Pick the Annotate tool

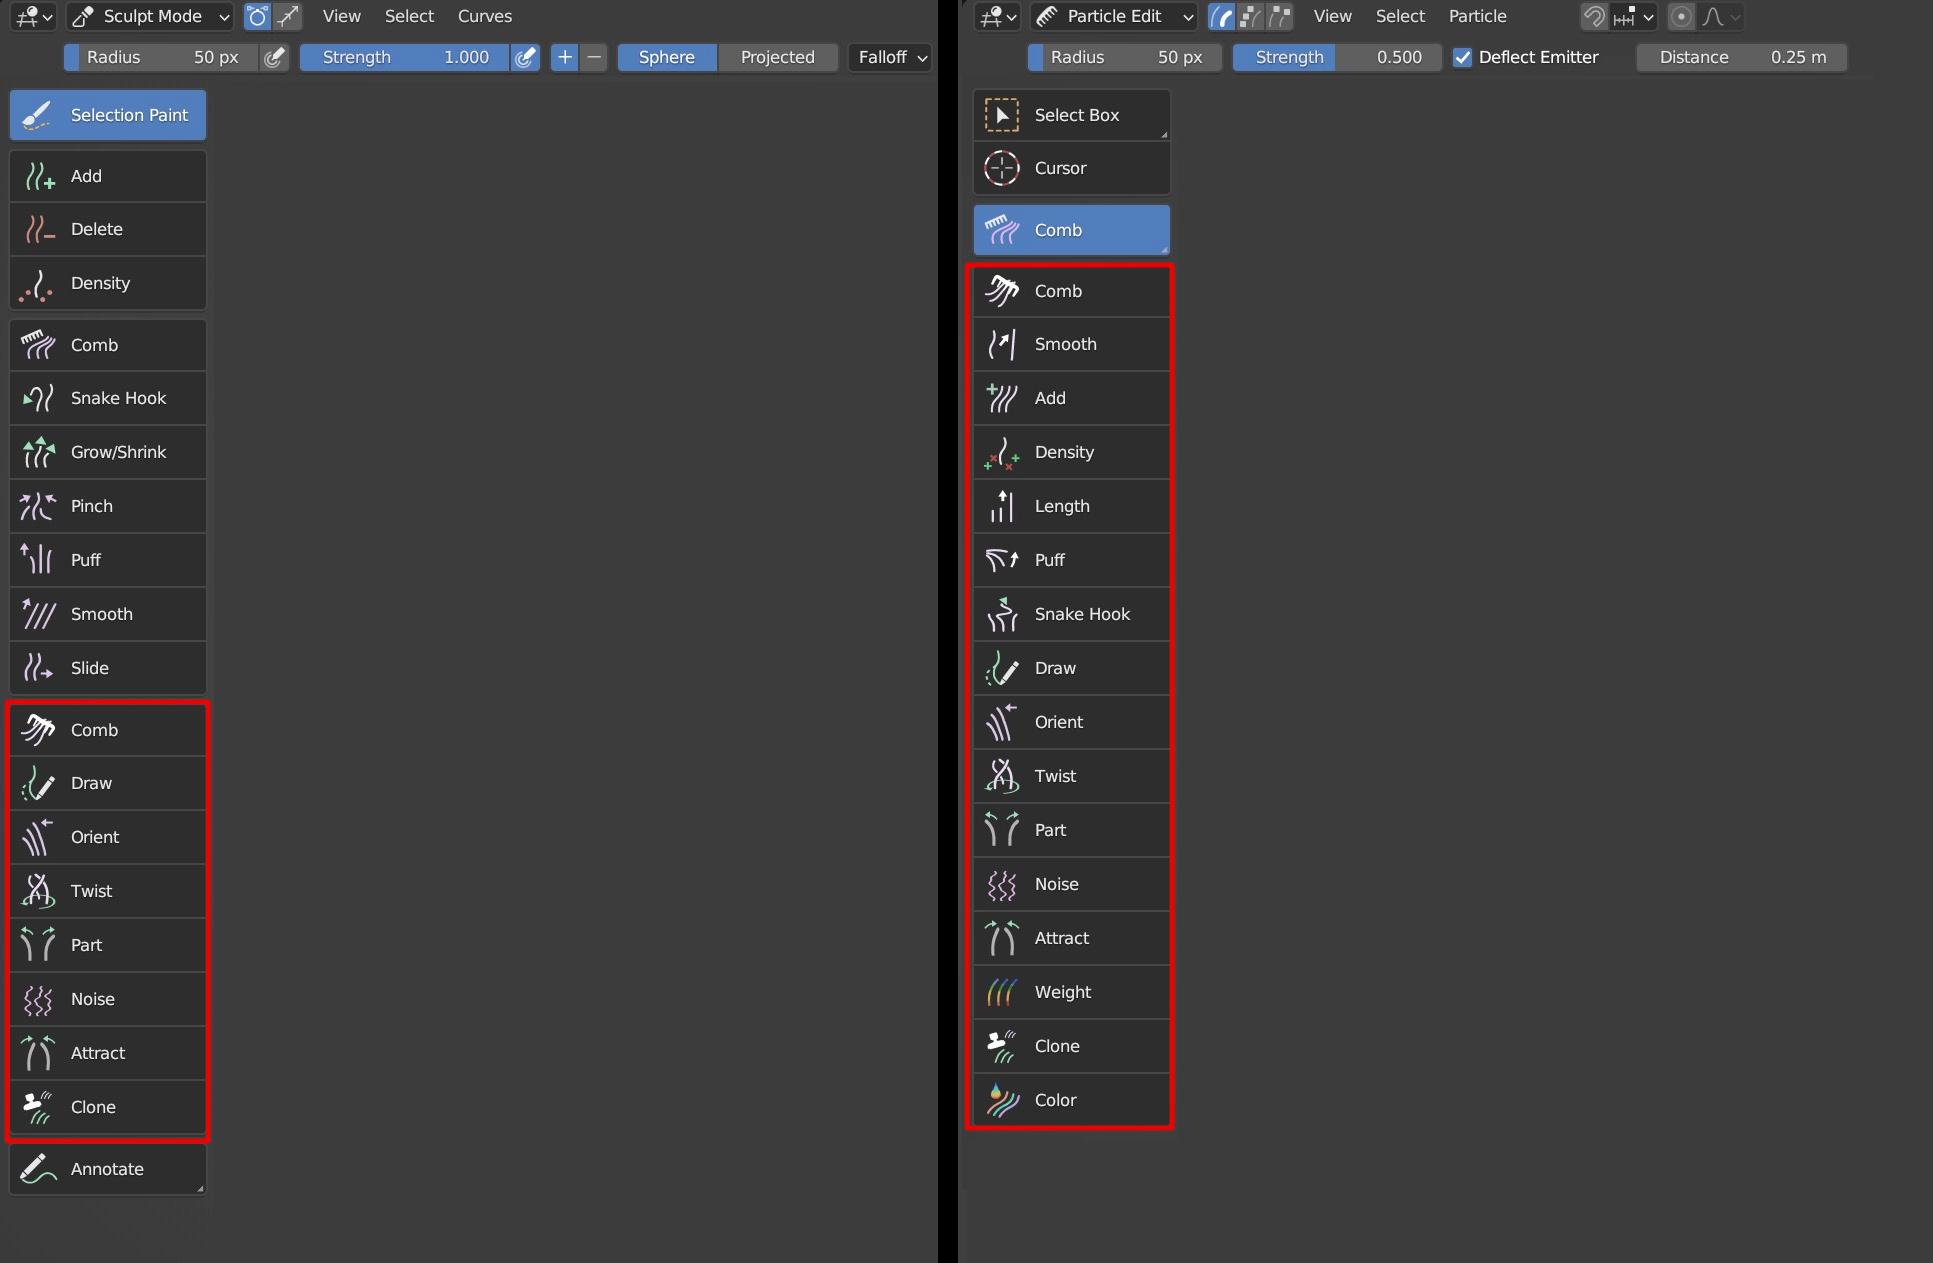108,1169
